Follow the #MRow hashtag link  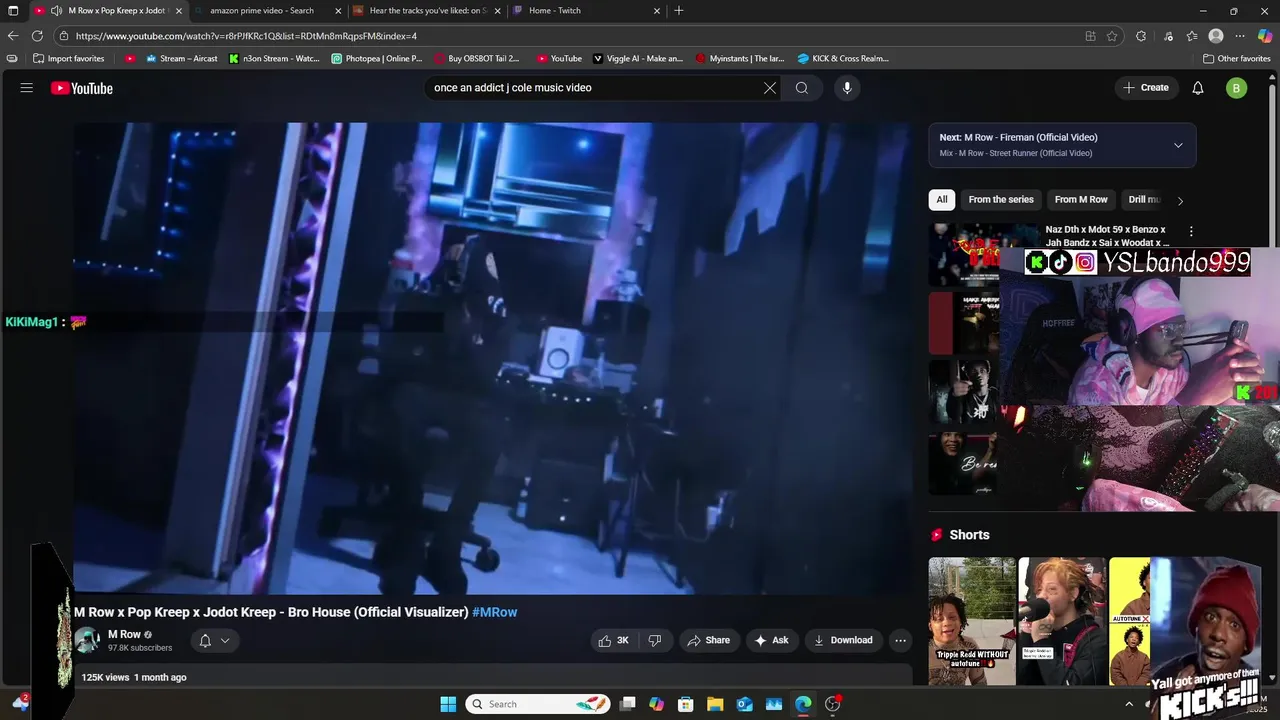tap(494, 612)
